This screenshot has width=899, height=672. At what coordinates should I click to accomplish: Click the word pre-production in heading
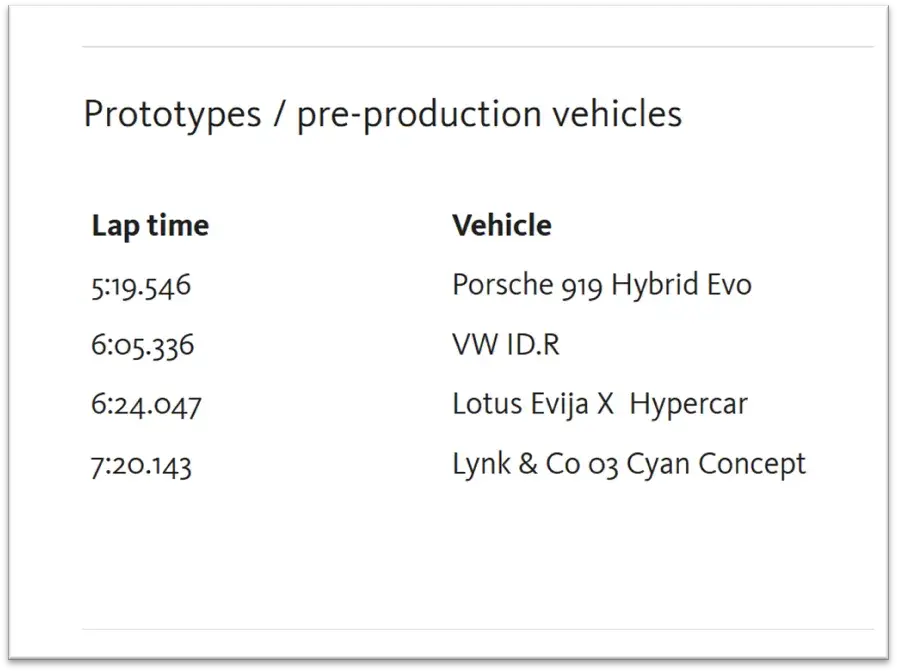coord(419,115)
